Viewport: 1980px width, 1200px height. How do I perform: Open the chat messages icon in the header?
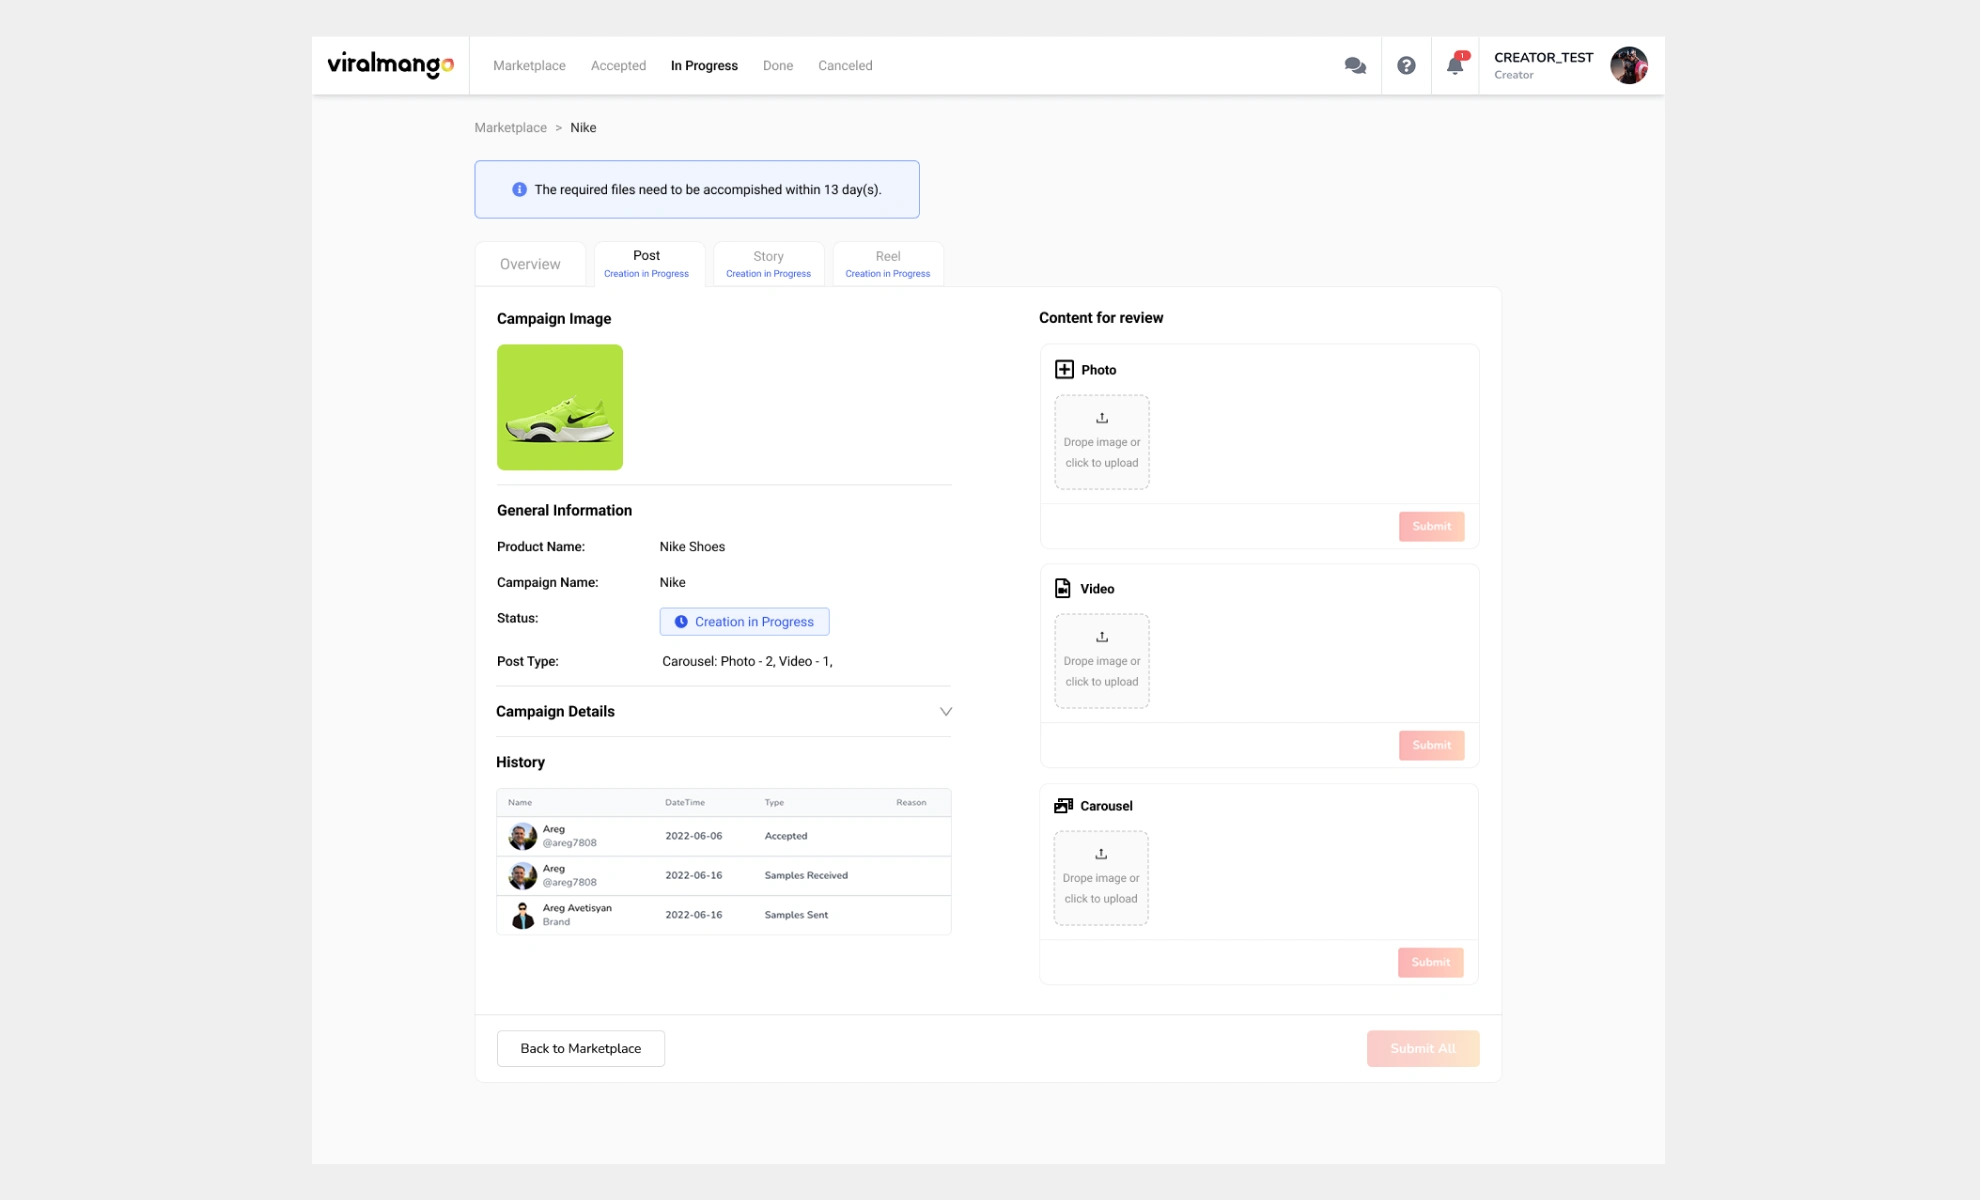pos(1355,64)
